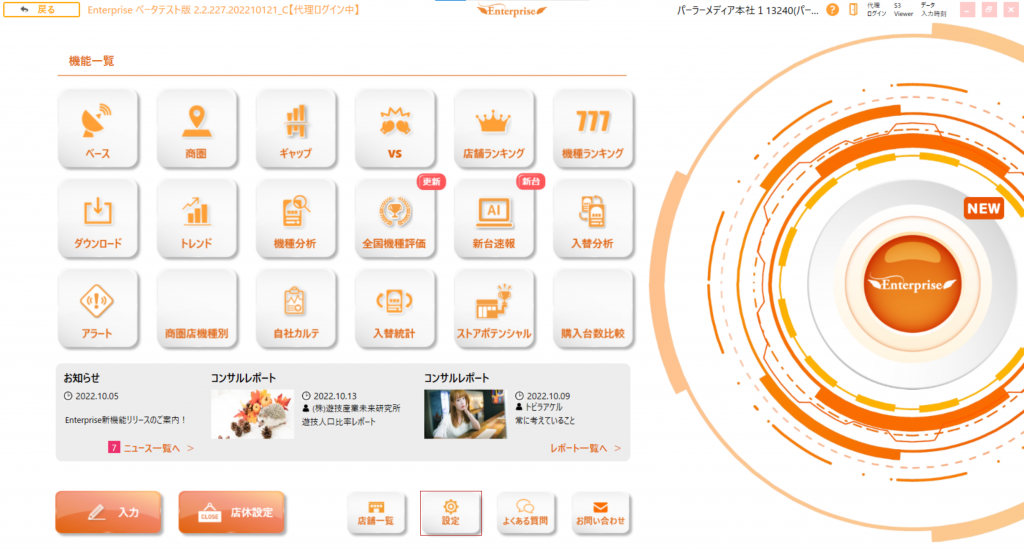Open よくある質問 FAQ
Screen dimensions: 1024x549
point(526,514)
